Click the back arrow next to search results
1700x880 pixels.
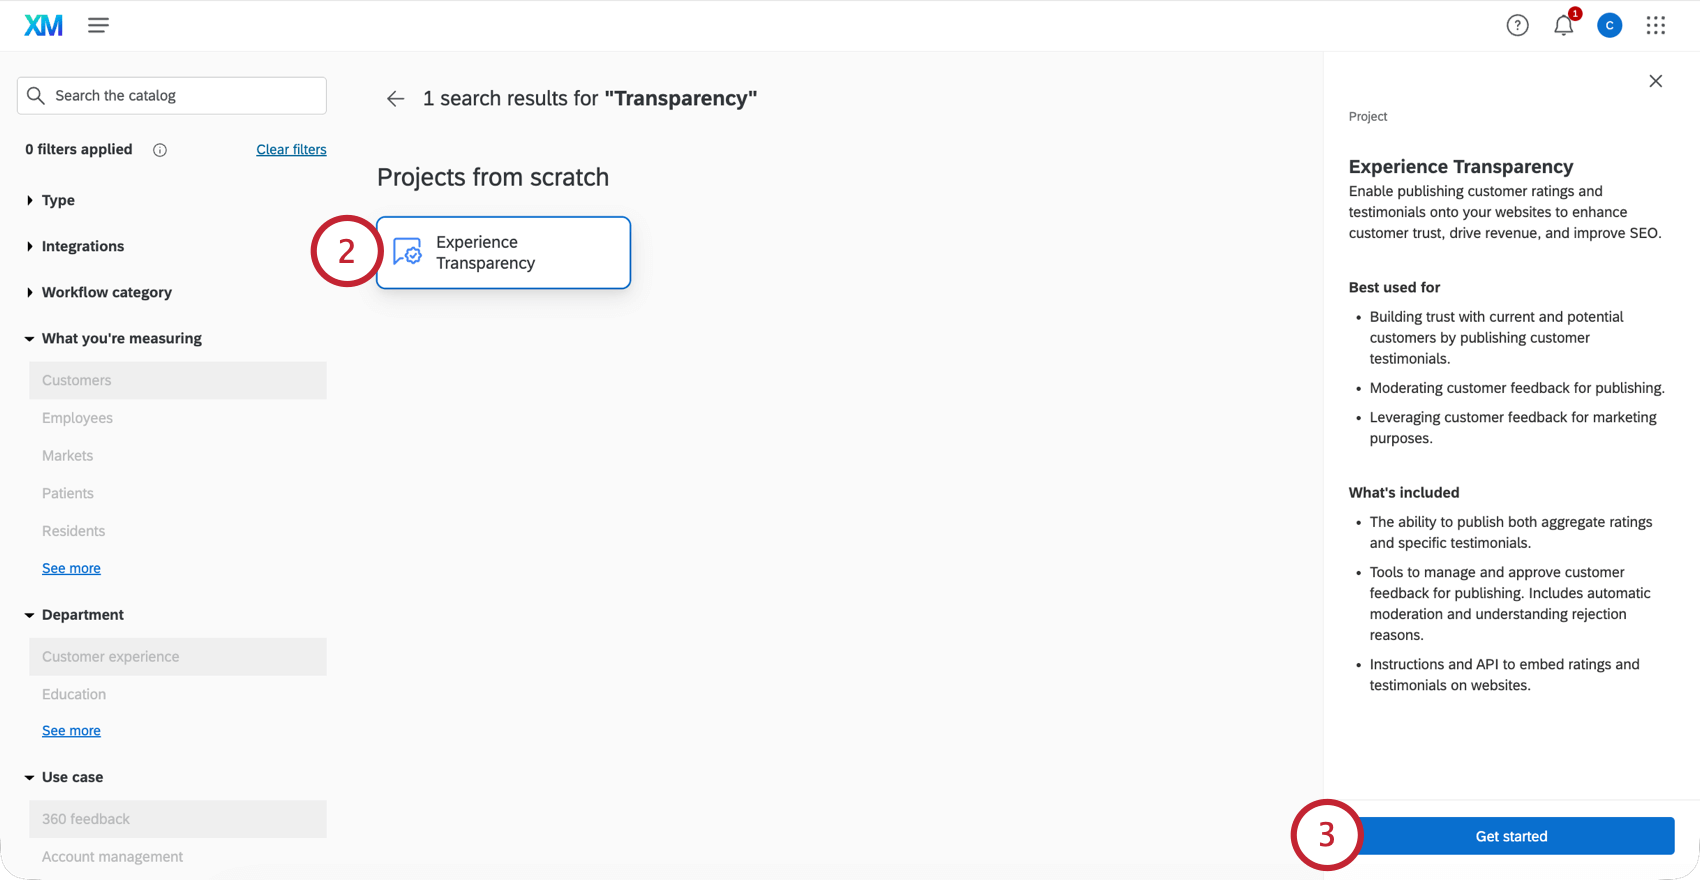click(395, 98)
